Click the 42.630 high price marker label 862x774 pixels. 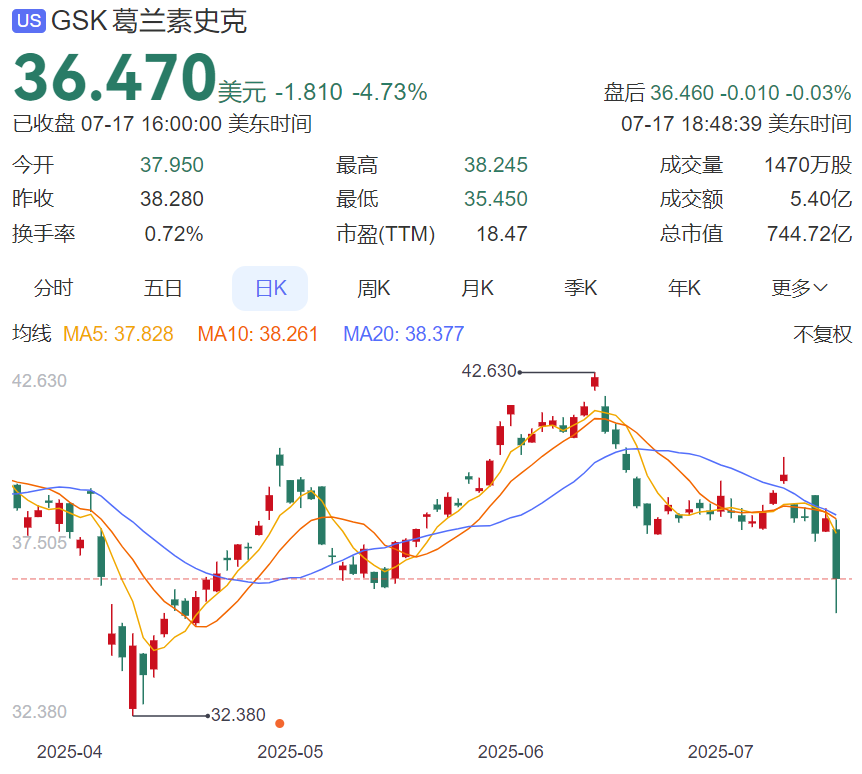click(489, 371)
